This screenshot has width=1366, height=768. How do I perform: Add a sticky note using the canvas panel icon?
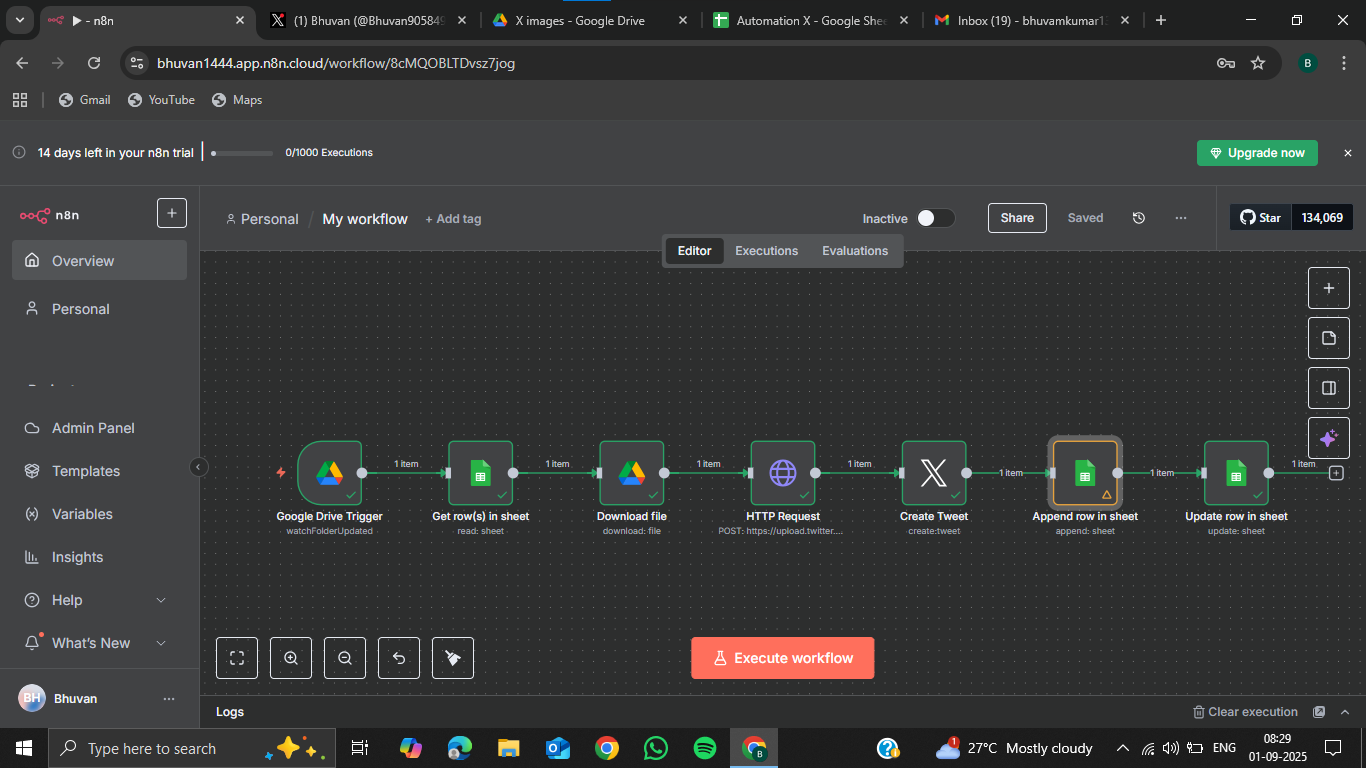pos(1328,338)
